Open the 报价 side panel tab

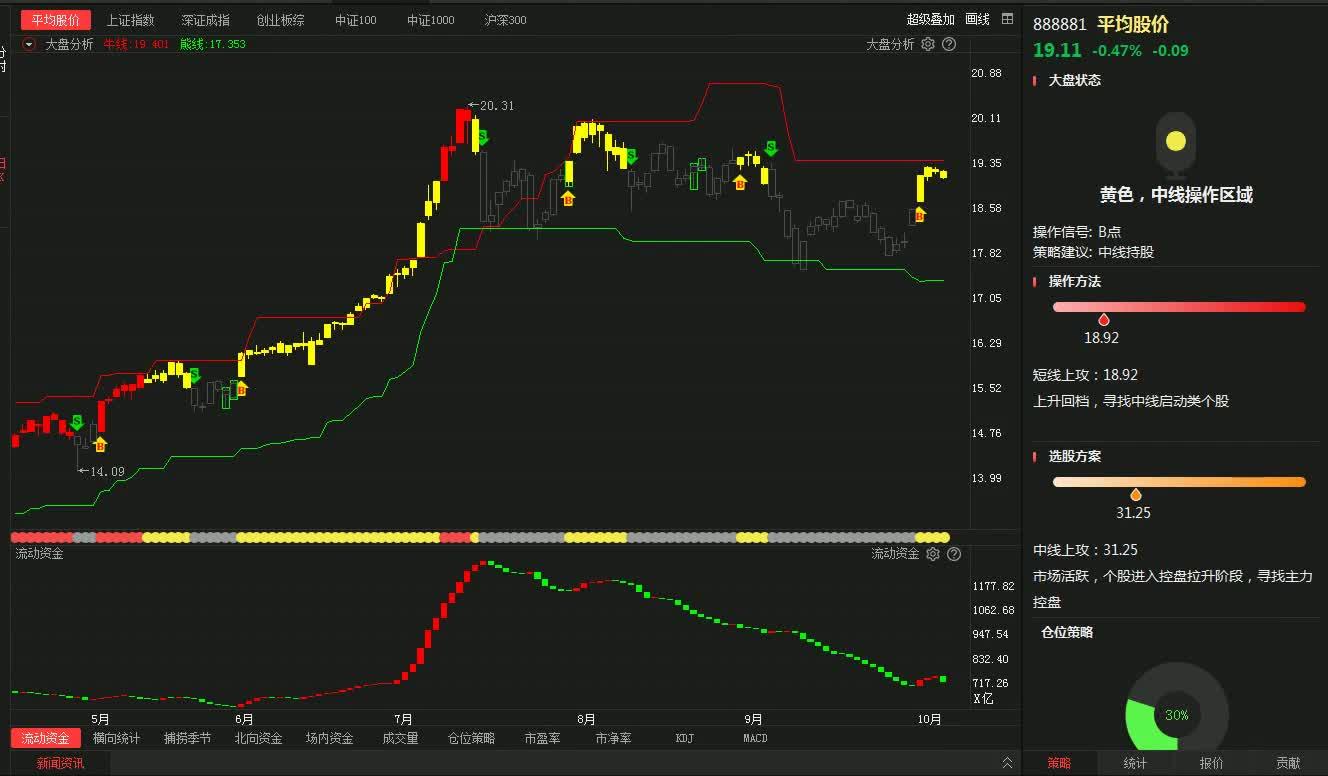pyautogui.click(x=1211, y=763)
